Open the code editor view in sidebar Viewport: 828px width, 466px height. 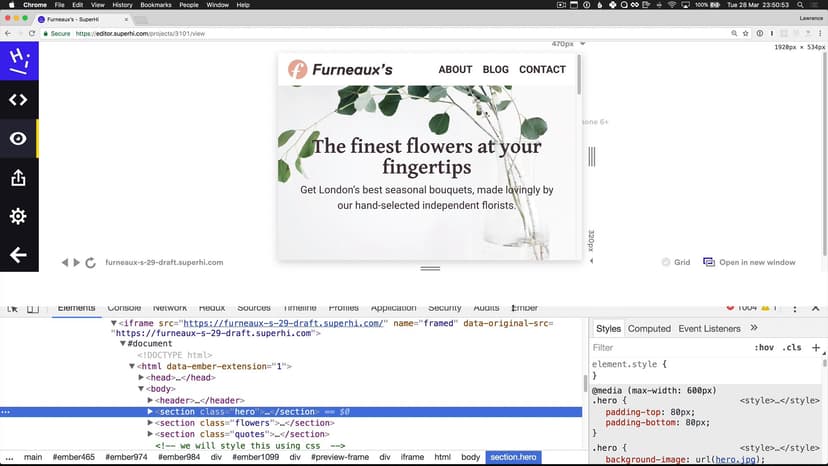(x=18, y=99)
